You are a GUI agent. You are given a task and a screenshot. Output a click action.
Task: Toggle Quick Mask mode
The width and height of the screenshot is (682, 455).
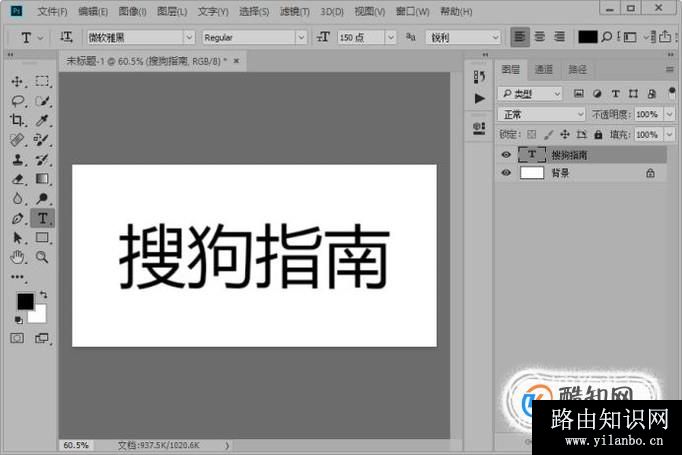coord(17,338)
